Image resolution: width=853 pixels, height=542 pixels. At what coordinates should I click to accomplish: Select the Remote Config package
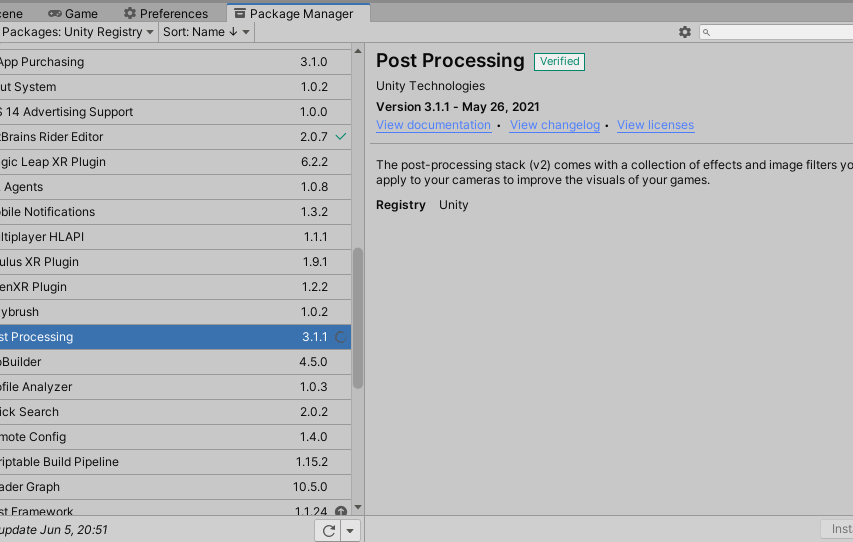click(x=175, y=438)
